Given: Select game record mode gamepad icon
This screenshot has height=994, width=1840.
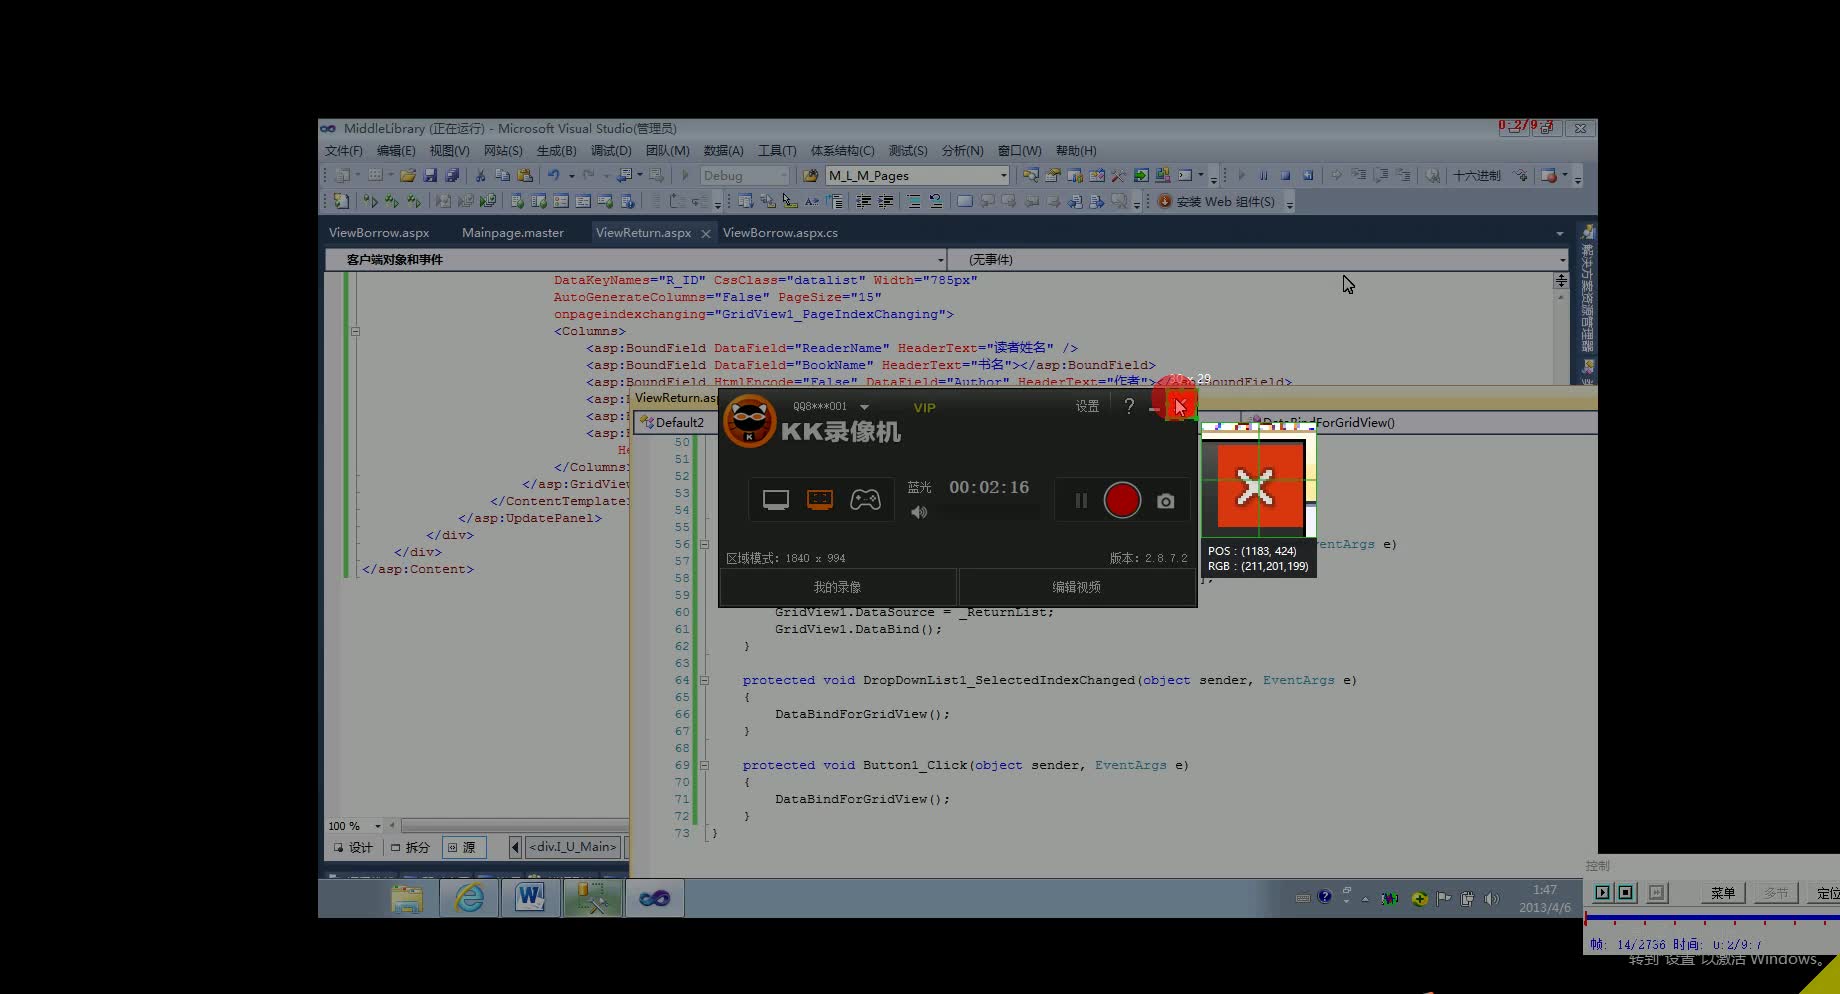Looking at the screenshot, I should click(865, 500).
